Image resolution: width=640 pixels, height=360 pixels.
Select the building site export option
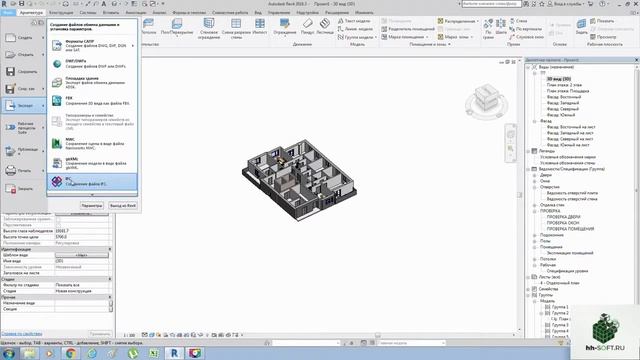point(92,82)
